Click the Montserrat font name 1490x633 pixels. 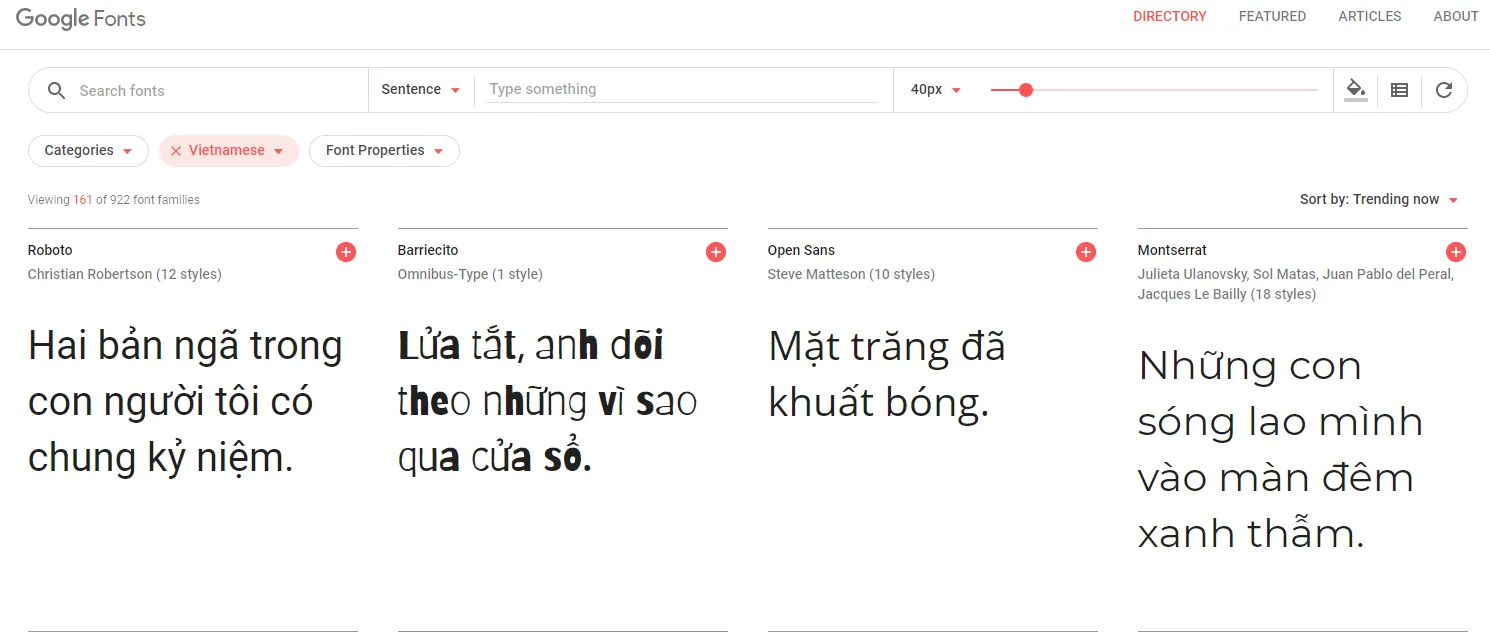[x=1172, y=250]
